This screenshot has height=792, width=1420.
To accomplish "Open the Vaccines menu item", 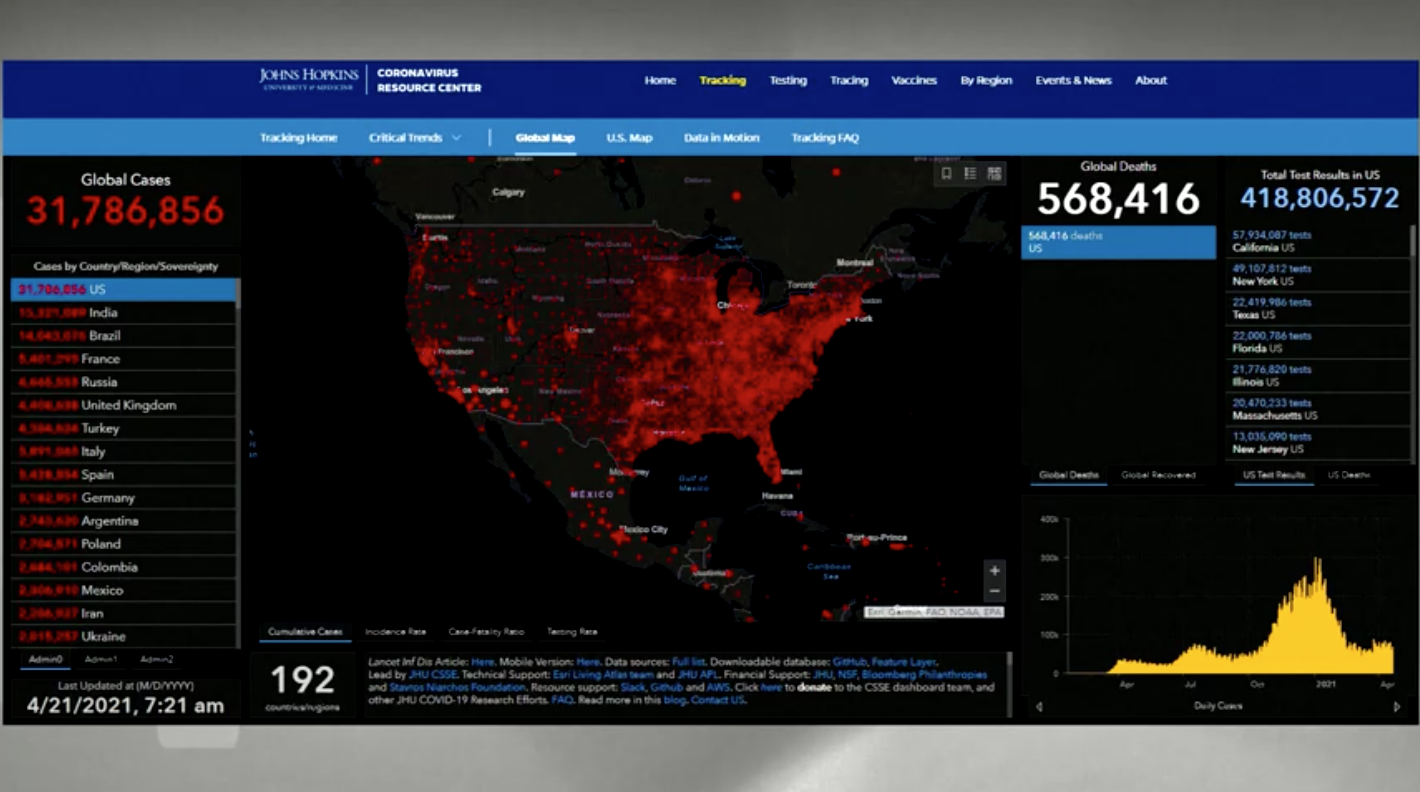I will (x=914, y=81).
